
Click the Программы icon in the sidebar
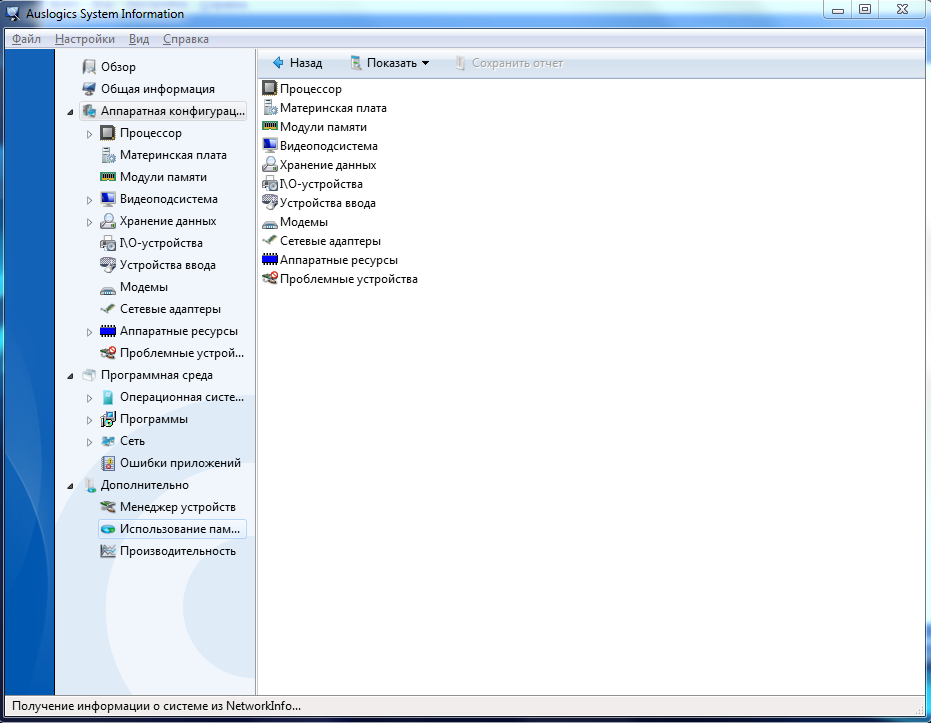[107, 418]
